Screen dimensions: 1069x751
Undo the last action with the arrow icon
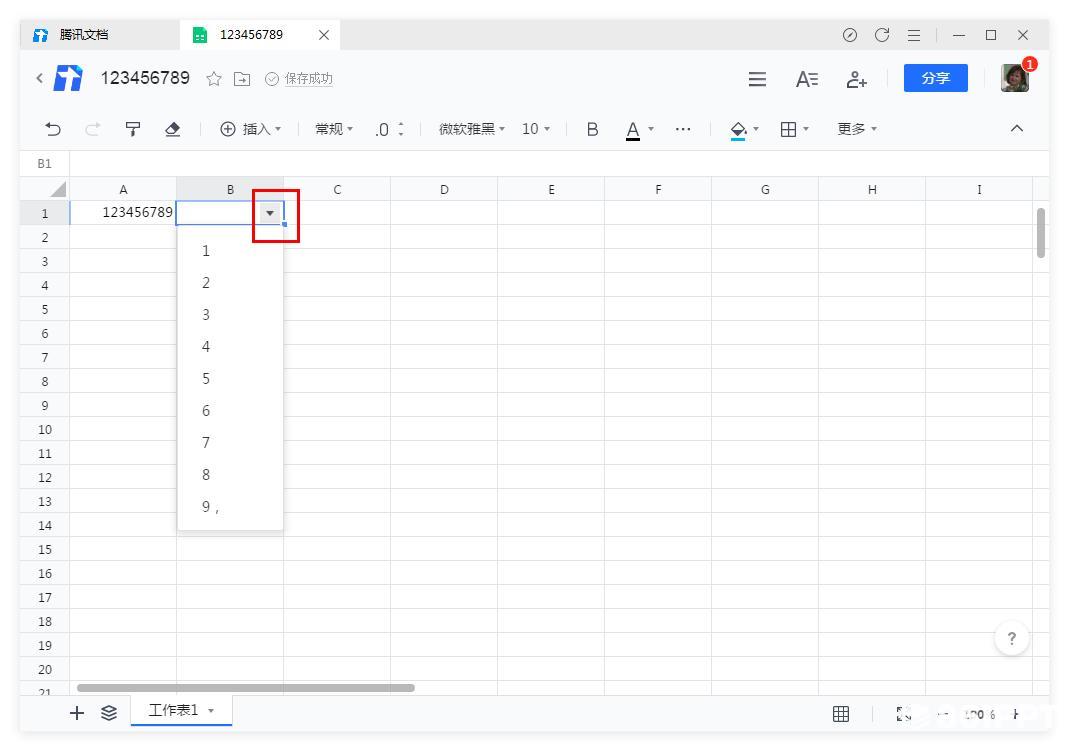[x=52, y=129]
